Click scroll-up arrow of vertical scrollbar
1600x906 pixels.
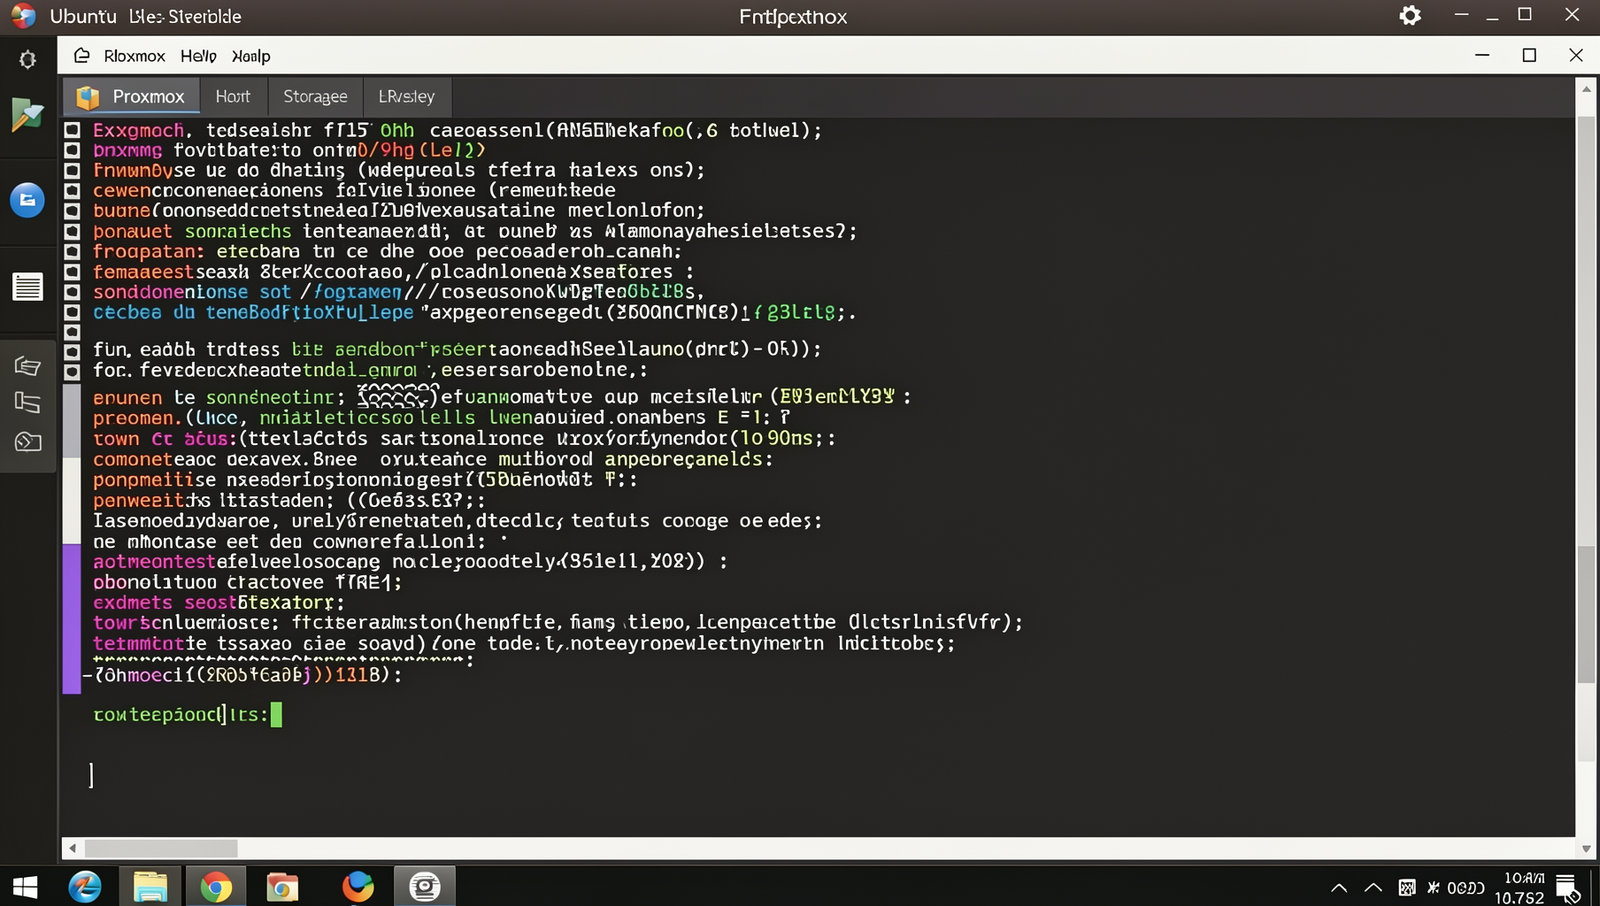(x=1586, y=89)
